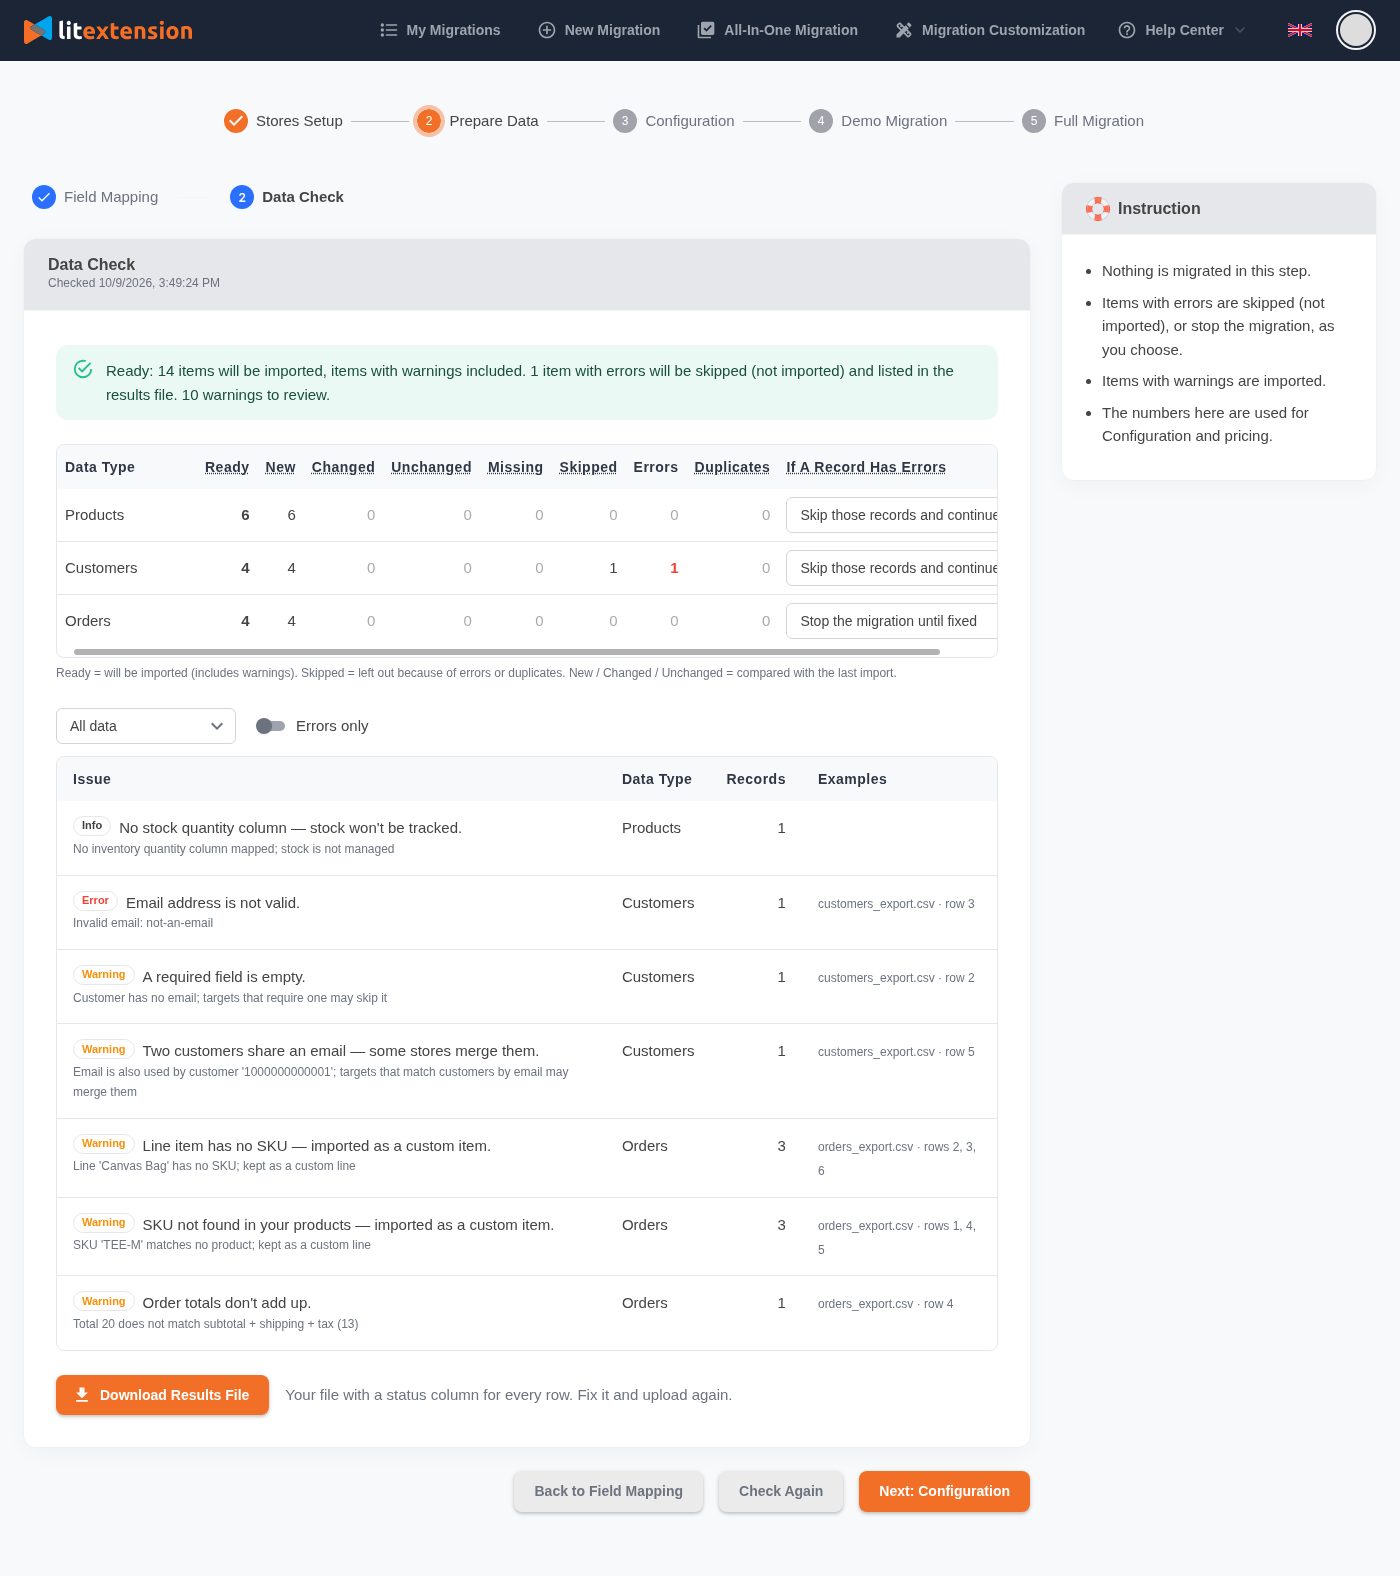Click the red Customers errors count

coord(674,568)
